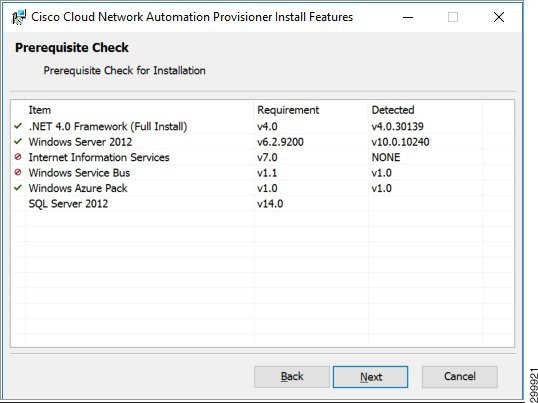Screen dimensions: 538x403
Task: Click detected value v10.0.10240
Action: point(400,142)
